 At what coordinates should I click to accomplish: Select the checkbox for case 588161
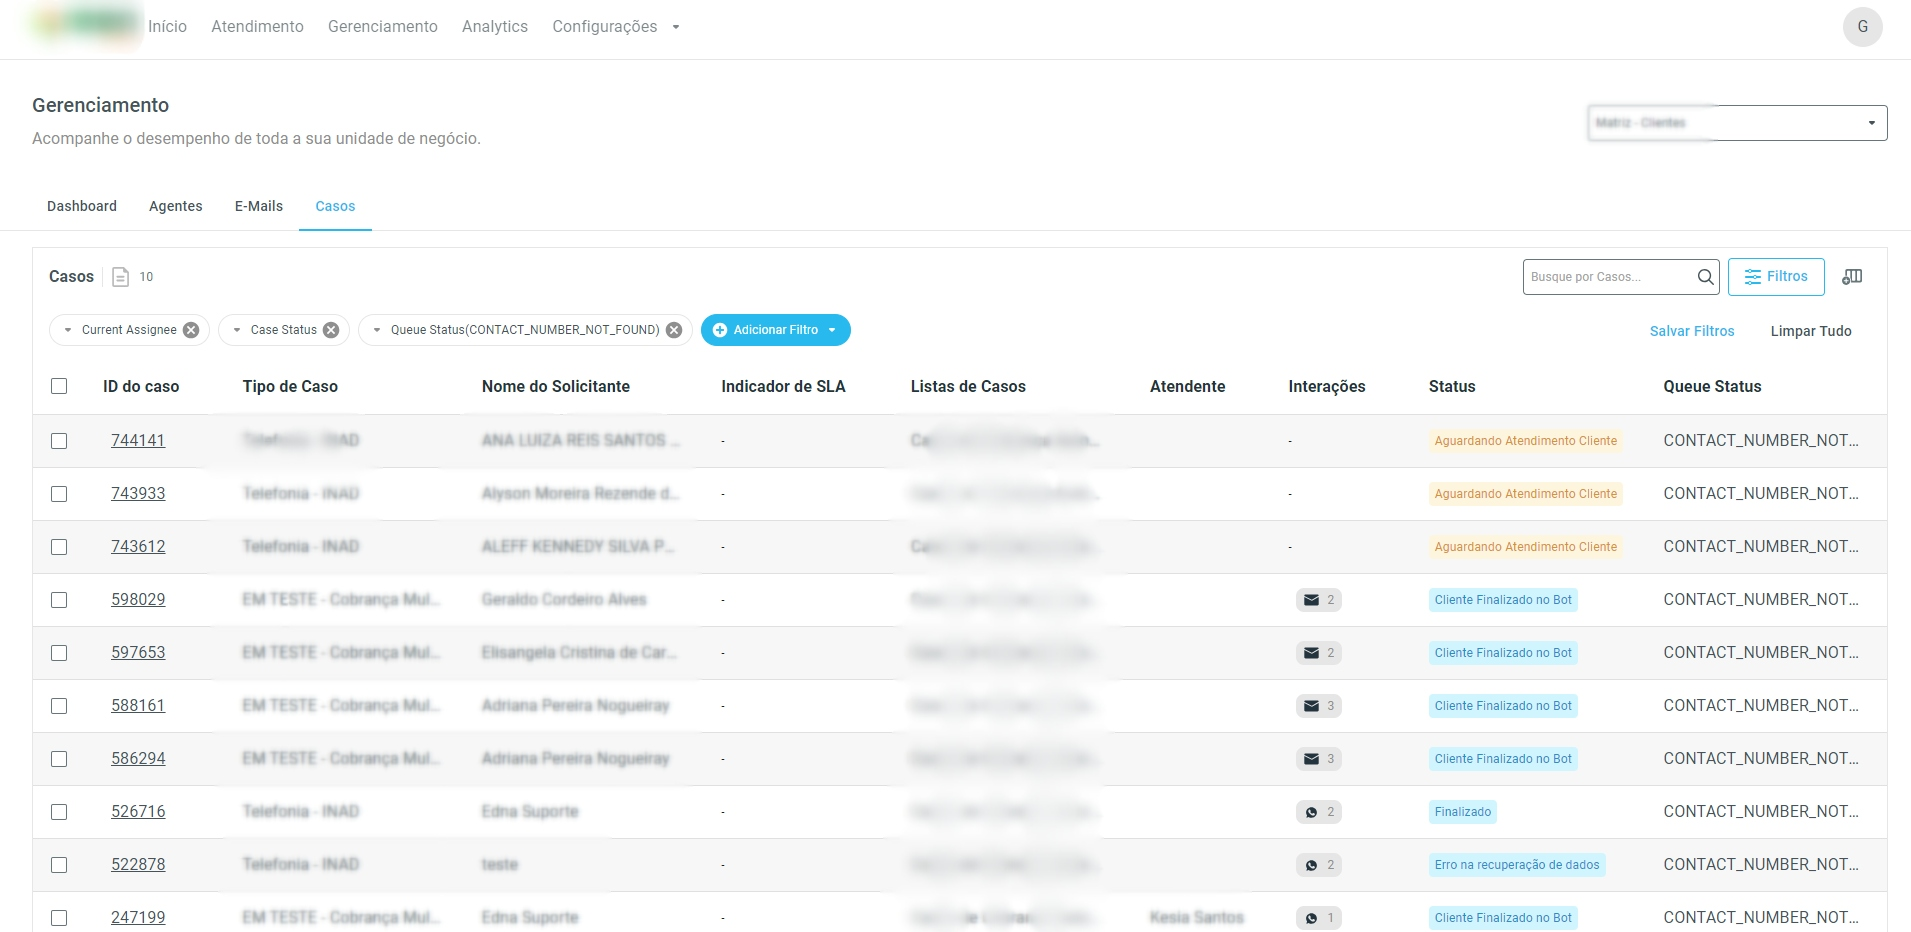pyautogui.click(x=59, y=706)
